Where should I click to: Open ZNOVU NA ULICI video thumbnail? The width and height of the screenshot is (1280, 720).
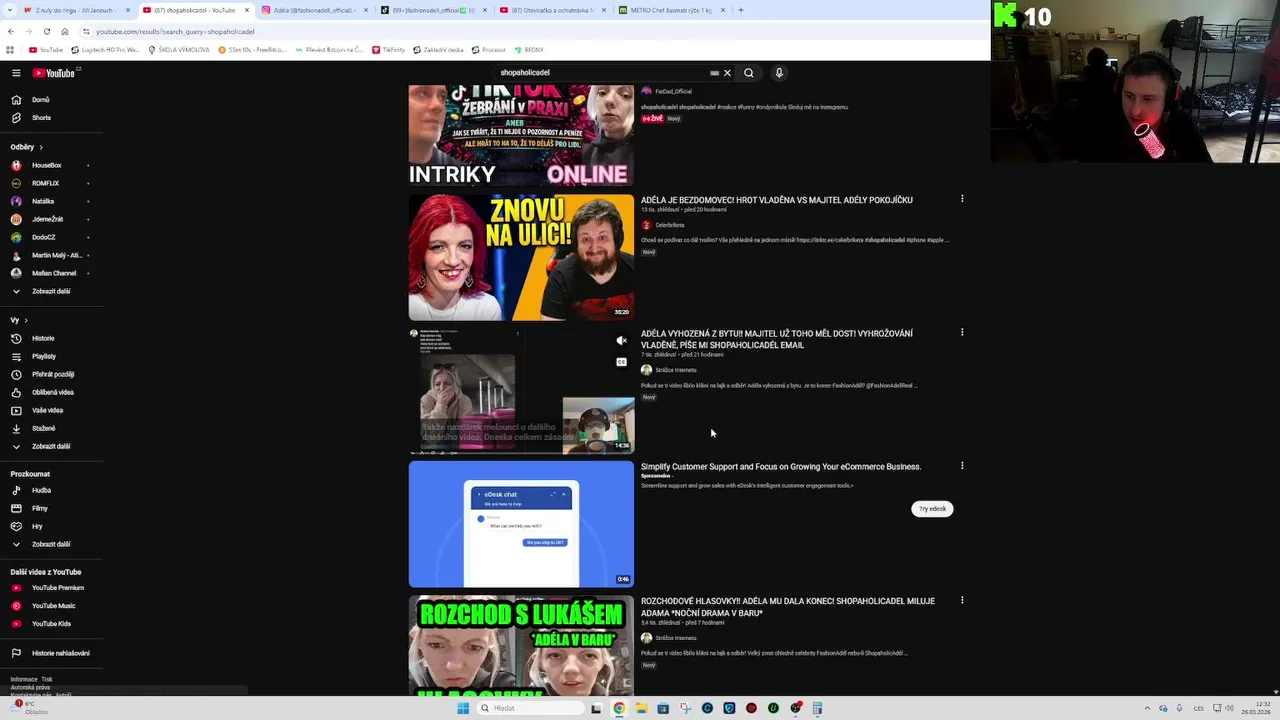[521, 257]
